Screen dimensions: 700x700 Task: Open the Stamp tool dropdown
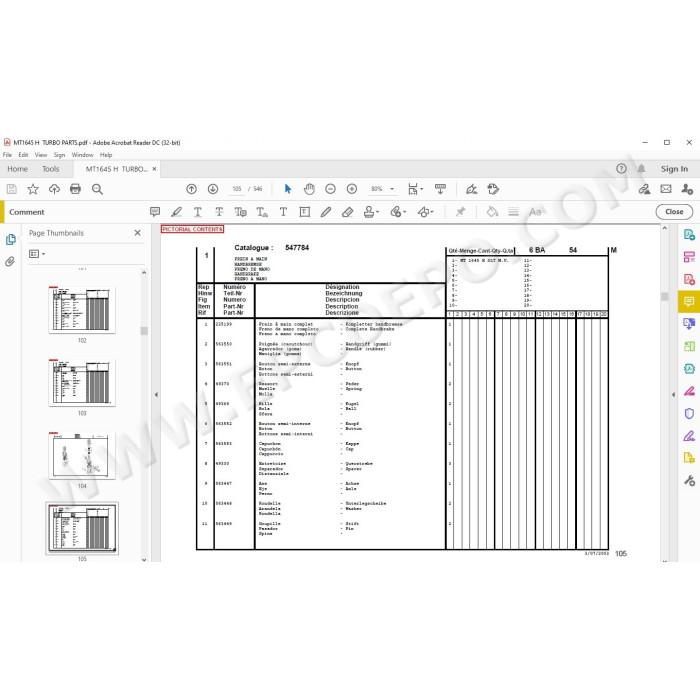coord(371,212)
